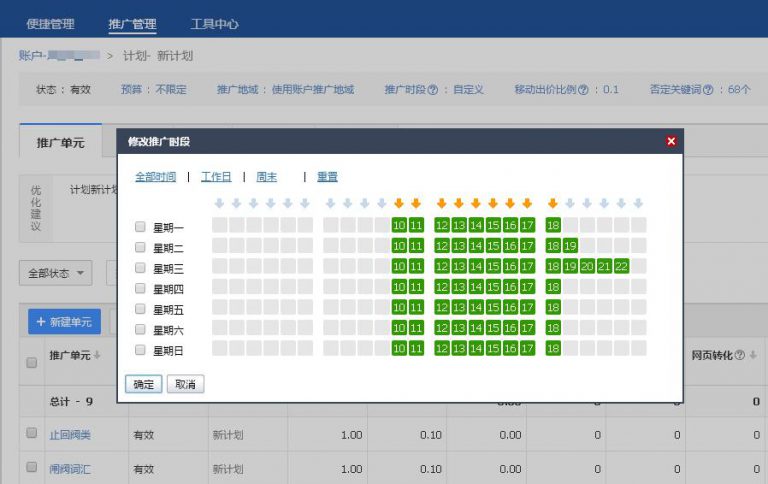The height and width of the screenshot is (484, 768).
Task: Click the first gray arrow in hour header
Action: click(219, 203)
